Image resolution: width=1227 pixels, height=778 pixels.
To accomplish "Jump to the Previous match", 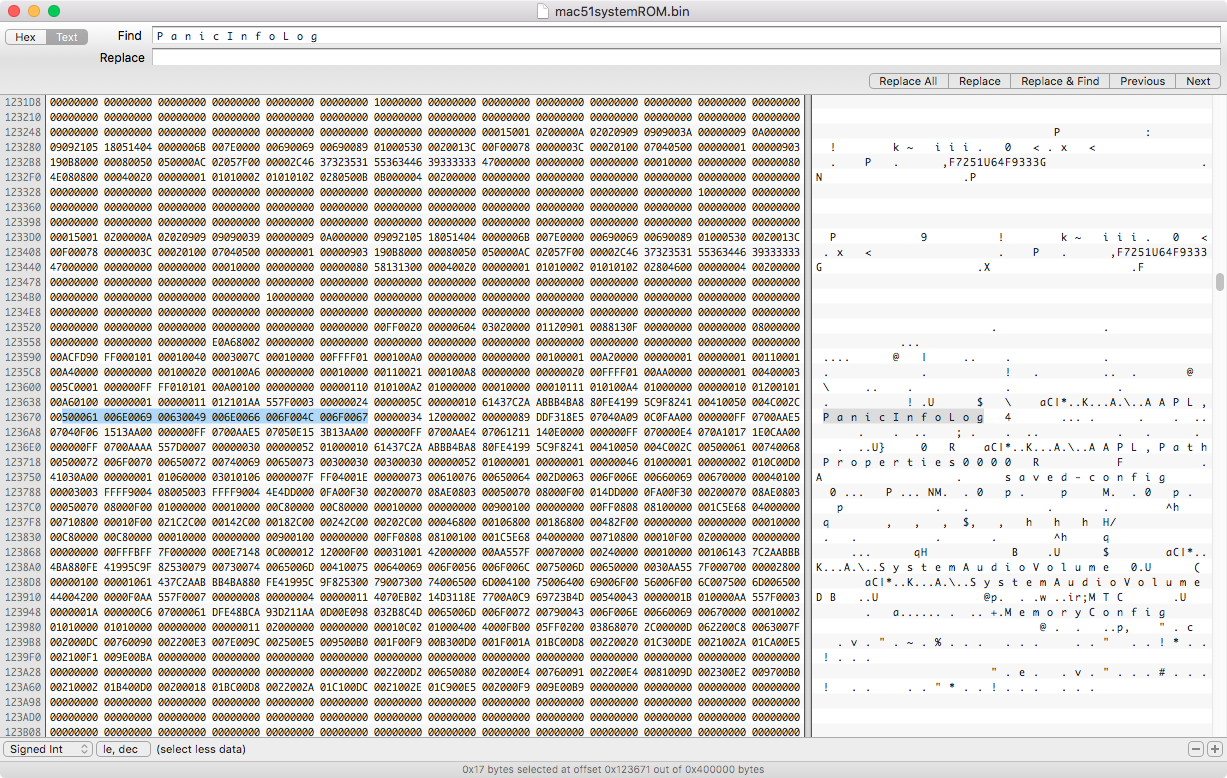I will [1142, 81].
